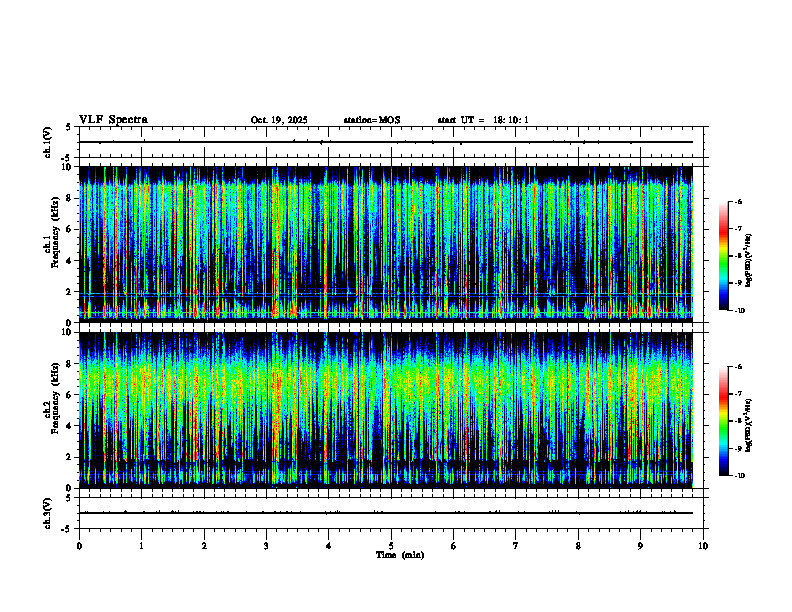Screen dimensions: 792x612
Task: Click the 'VLF Spectra' title text
Action: 113,120
